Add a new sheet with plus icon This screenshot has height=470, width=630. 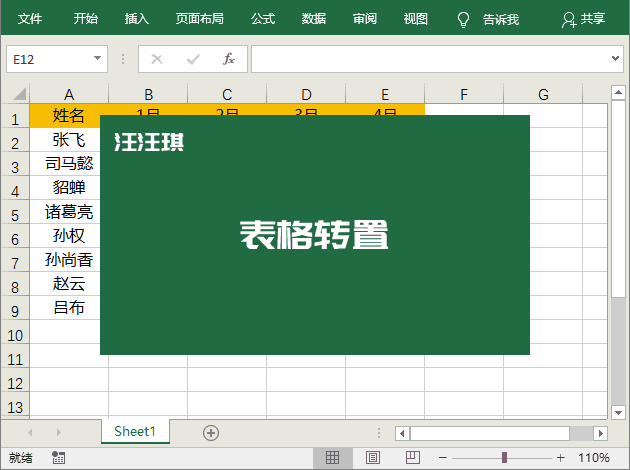[211, 433]
